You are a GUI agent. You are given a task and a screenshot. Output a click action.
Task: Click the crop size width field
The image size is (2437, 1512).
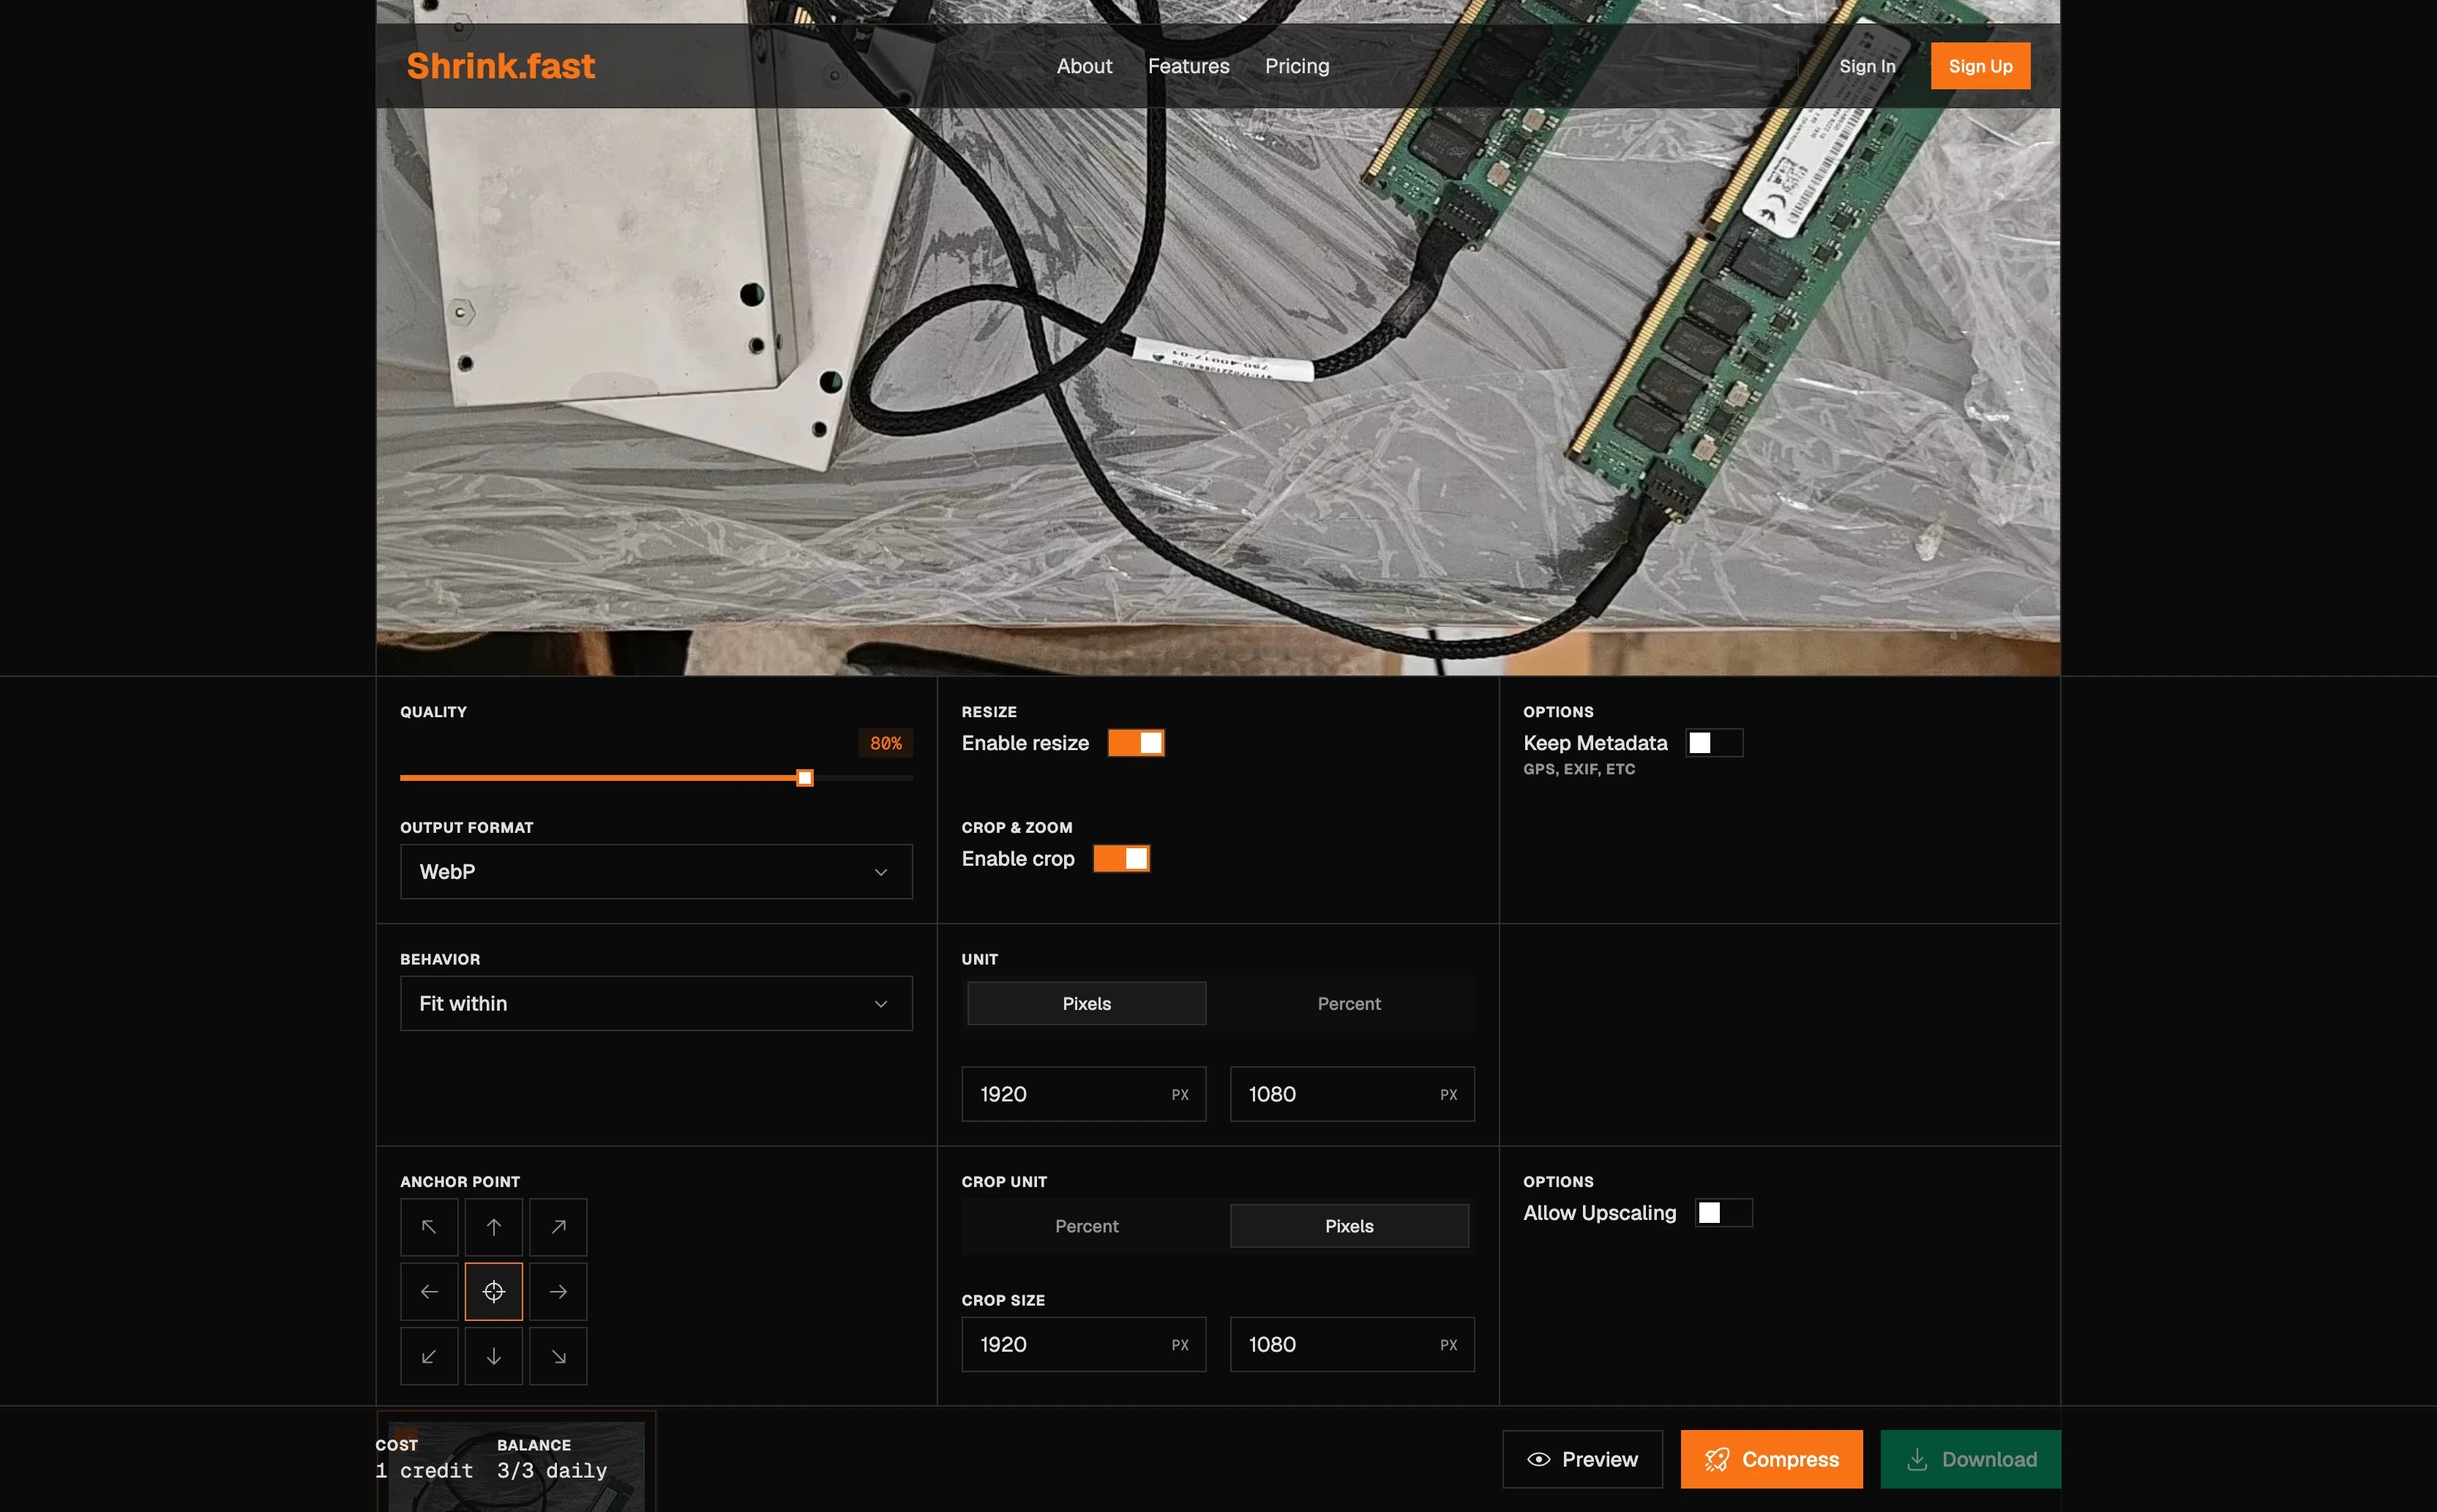[x=1083, y=1344]
